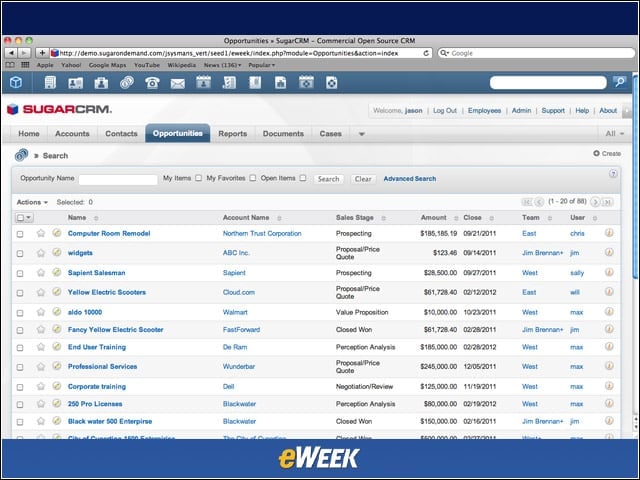Open Calls via the telephone icon
640x480 pixels.
(152, 83)
